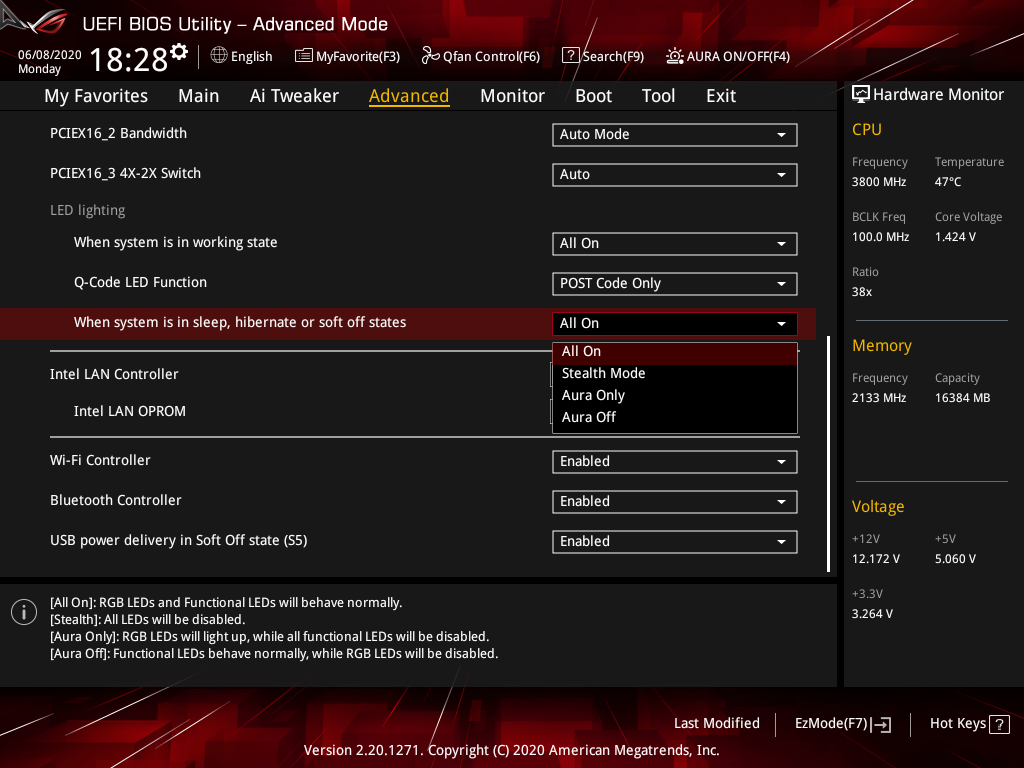Select the Wi-Fi Controller label

coord(100,460)
